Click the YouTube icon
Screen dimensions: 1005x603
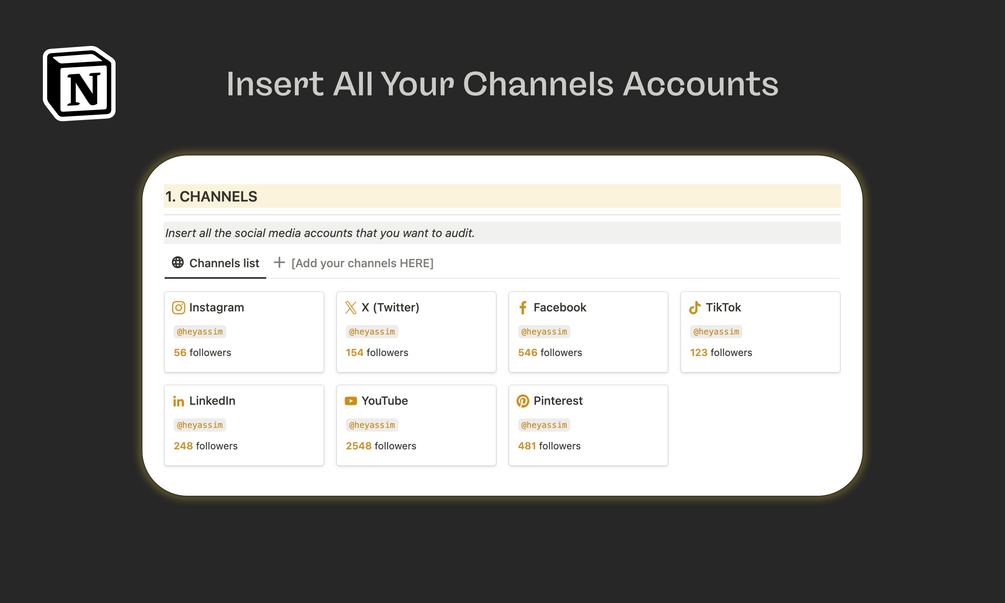pyautogui.click(x=351, y=401)
